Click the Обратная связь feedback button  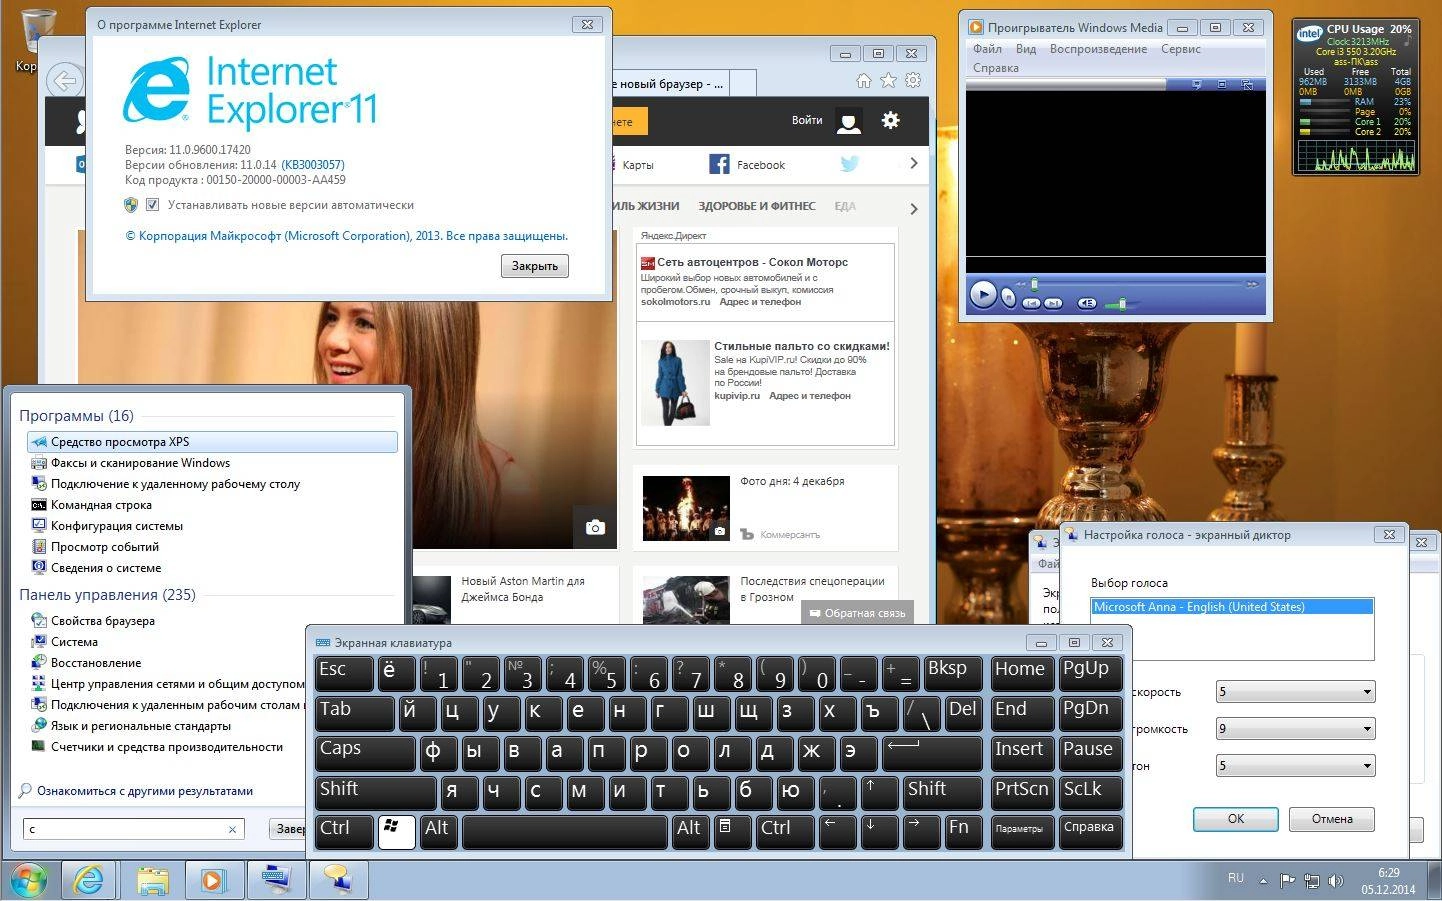point(857,613)
